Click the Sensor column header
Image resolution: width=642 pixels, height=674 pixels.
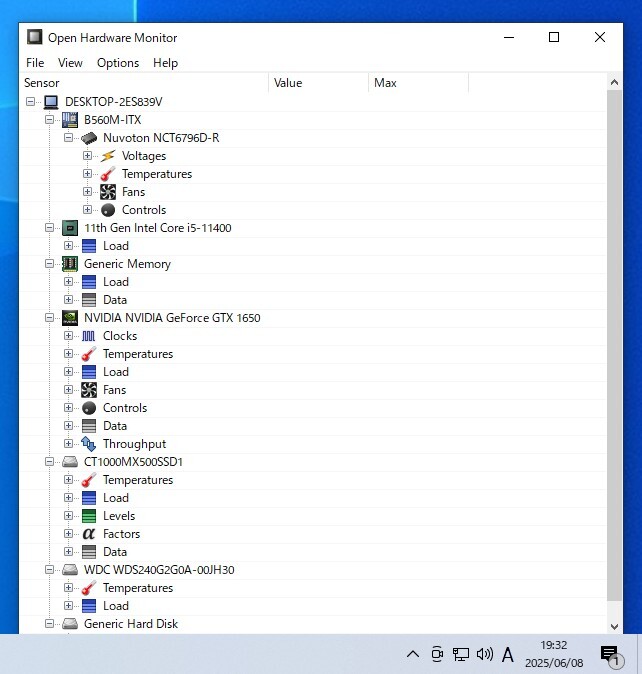coord(144,83)
